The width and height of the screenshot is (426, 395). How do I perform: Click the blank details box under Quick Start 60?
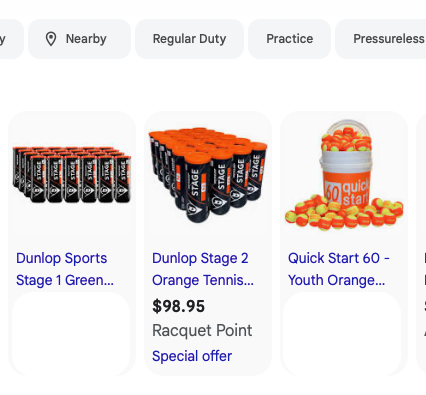click(342, 334)
